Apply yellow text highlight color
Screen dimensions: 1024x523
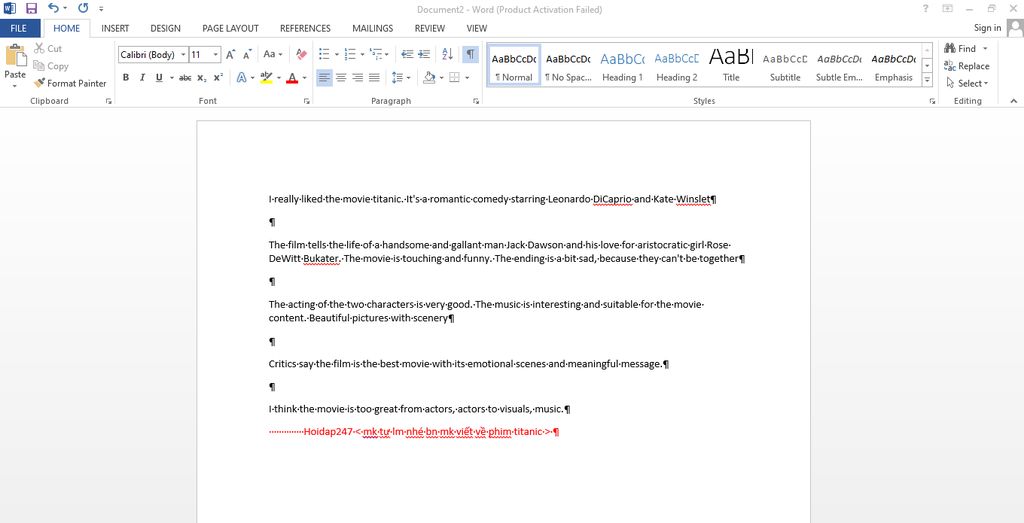pyautogui.click(x=266, y=78)
